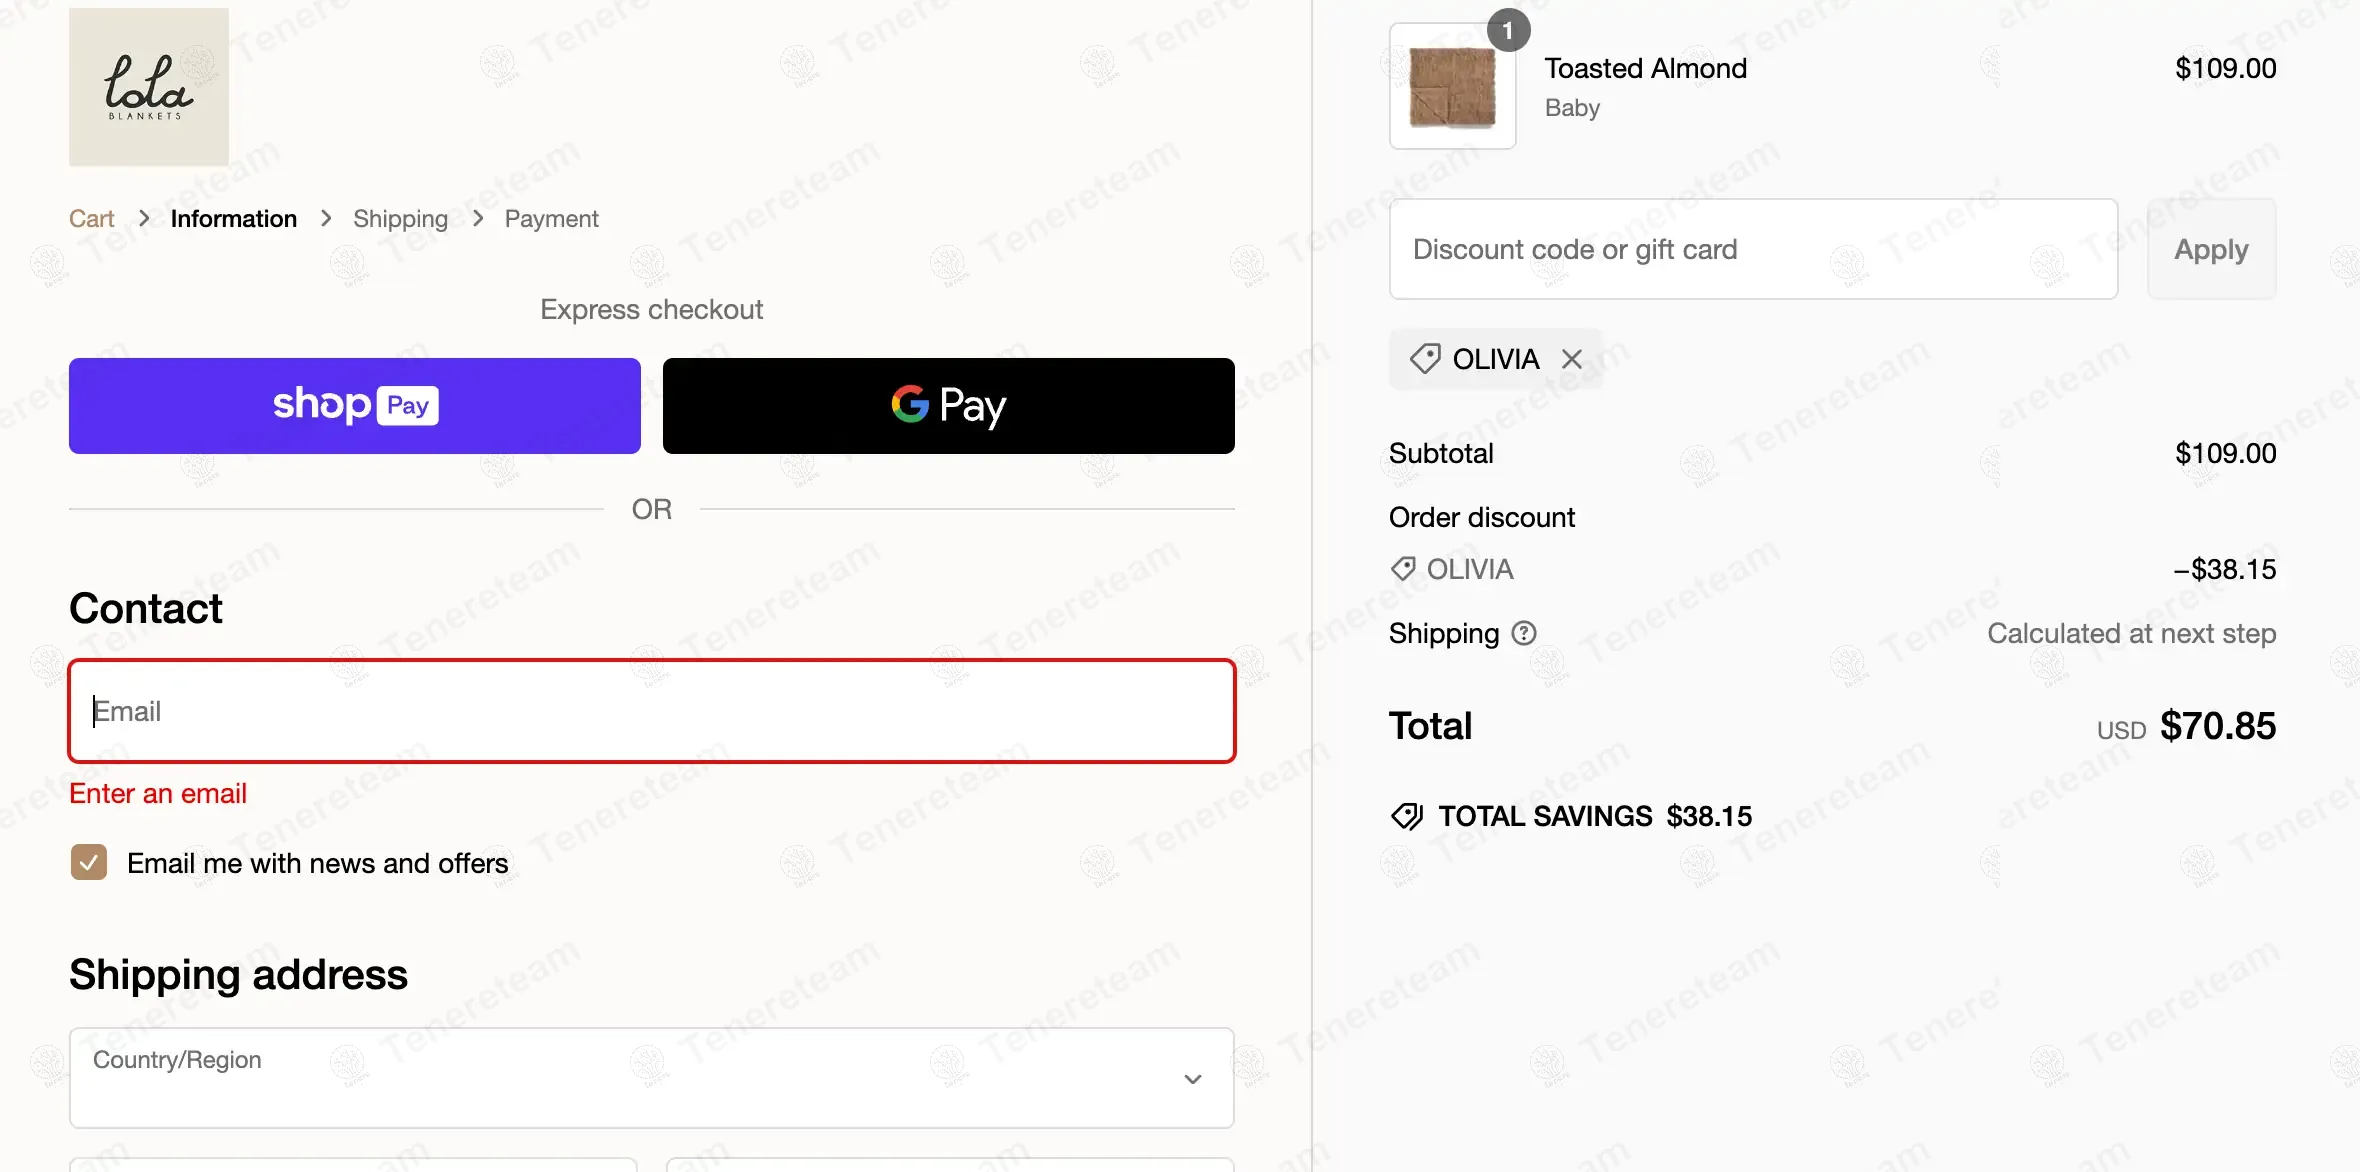
Task: Select the Shipping breadcrumb step
Action: point(400,219)
